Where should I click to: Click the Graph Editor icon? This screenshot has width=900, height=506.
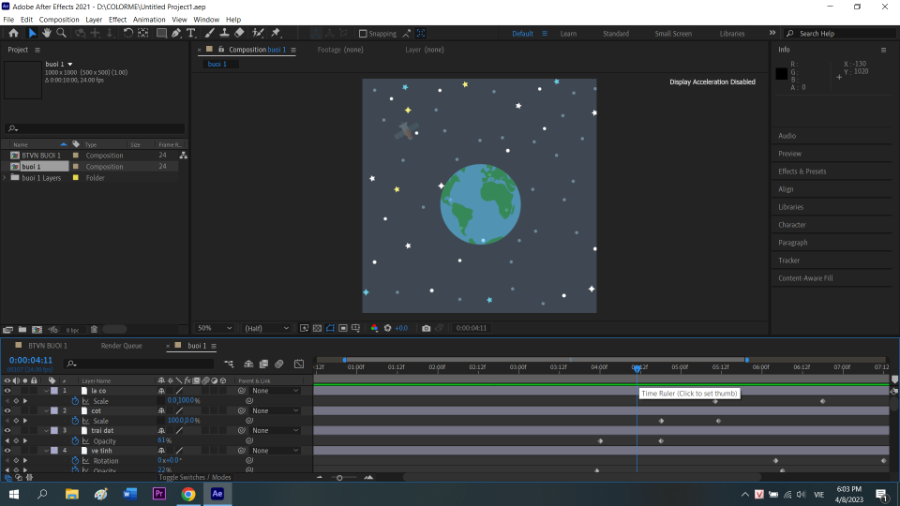pos(299,364)
